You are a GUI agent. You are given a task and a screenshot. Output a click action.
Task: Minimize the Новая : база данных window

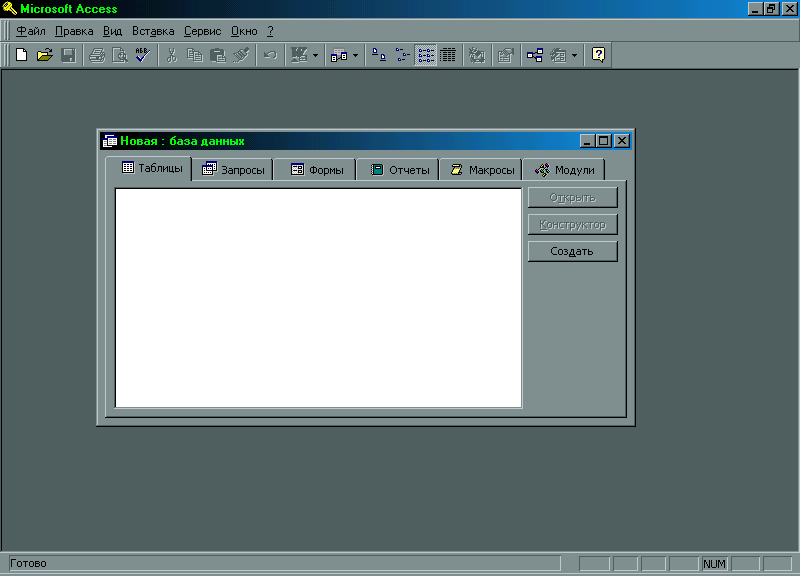[587, 141]
